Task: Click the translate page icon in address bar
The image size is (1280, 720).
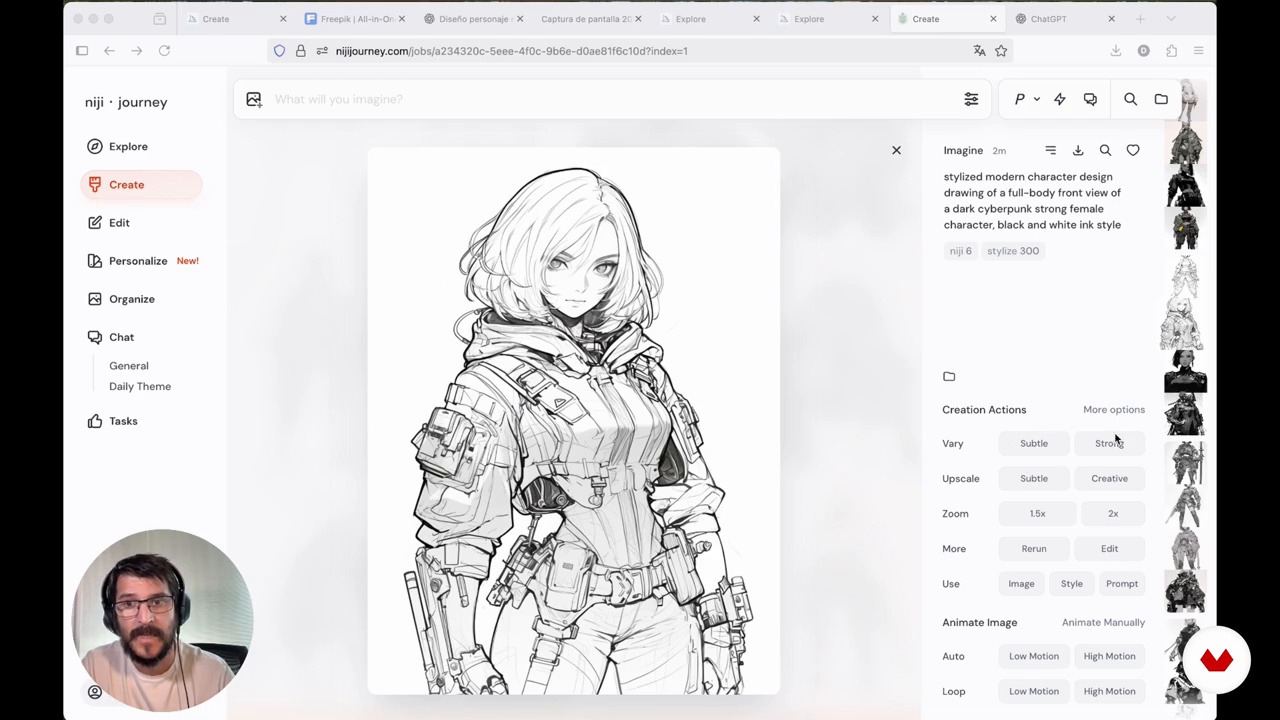Action: [979, 51]
